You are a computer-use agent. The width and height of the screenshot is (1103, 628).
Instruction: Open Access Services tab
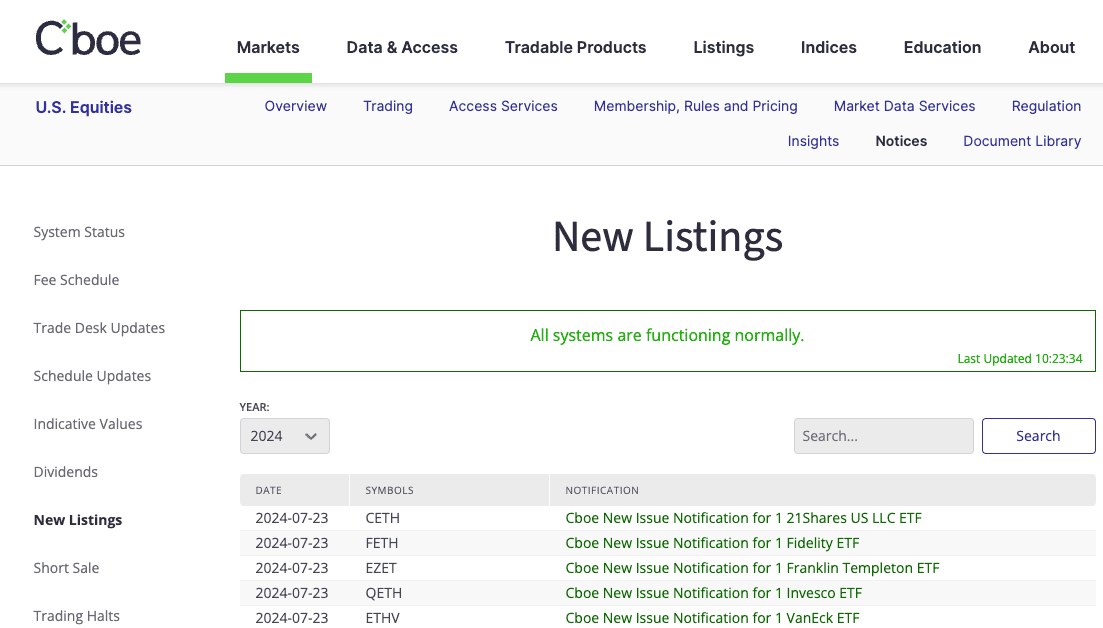(503, 106)
